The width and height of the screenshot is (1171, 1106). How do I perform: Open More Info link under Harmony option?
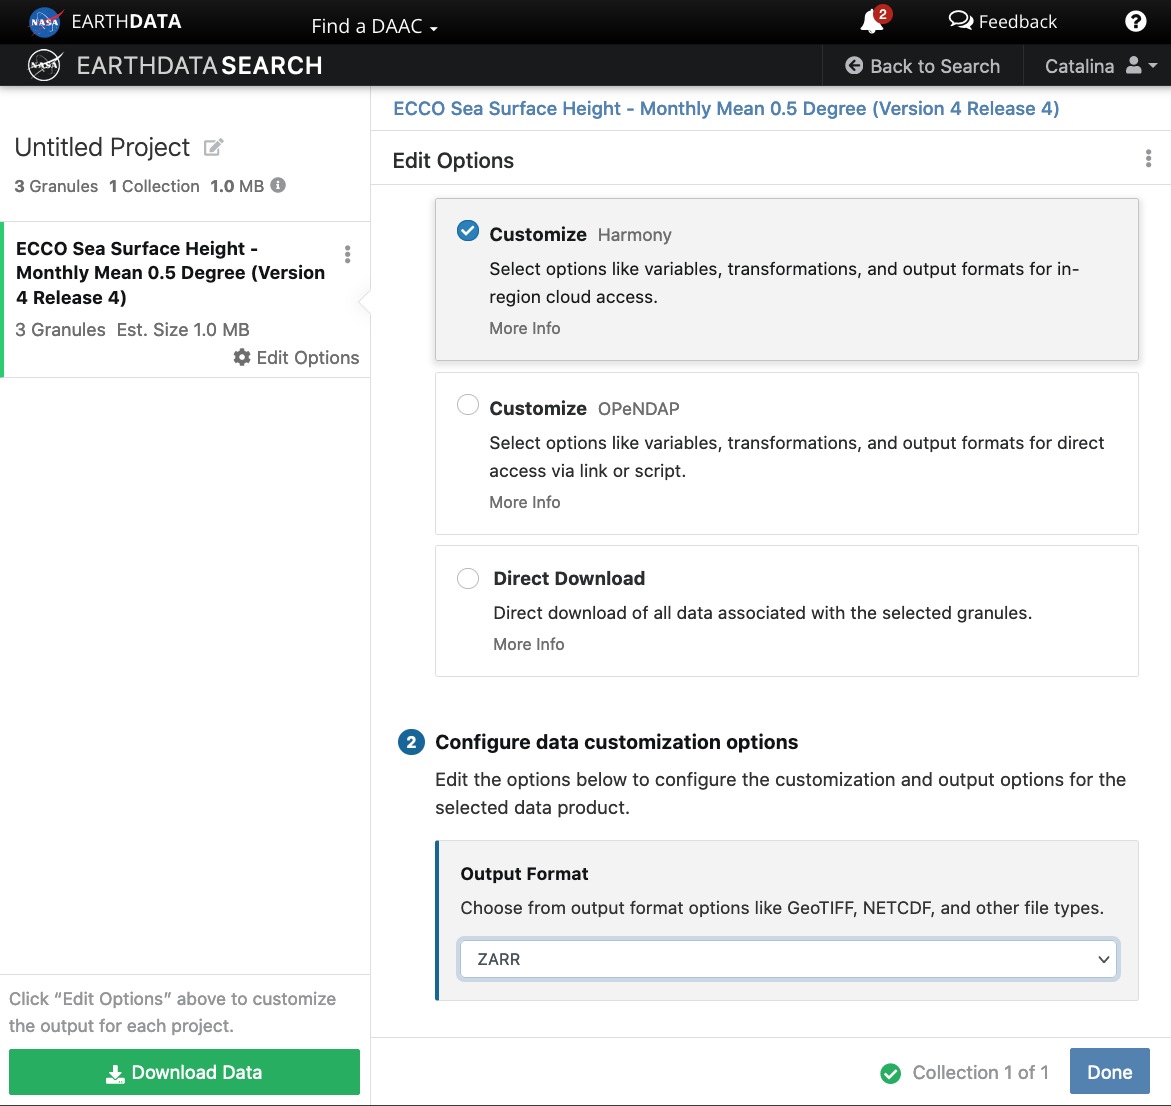tap(524, 328)
